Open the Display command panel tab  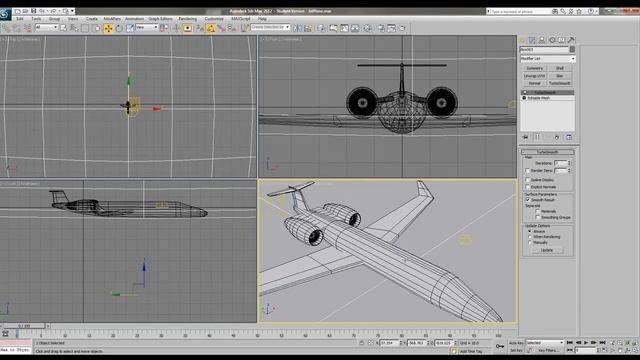(562, 40)
